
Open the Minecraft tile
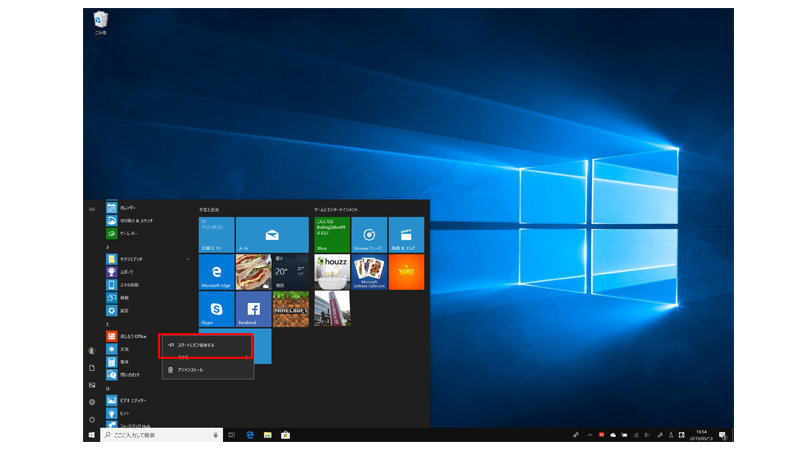pos(291,309)
